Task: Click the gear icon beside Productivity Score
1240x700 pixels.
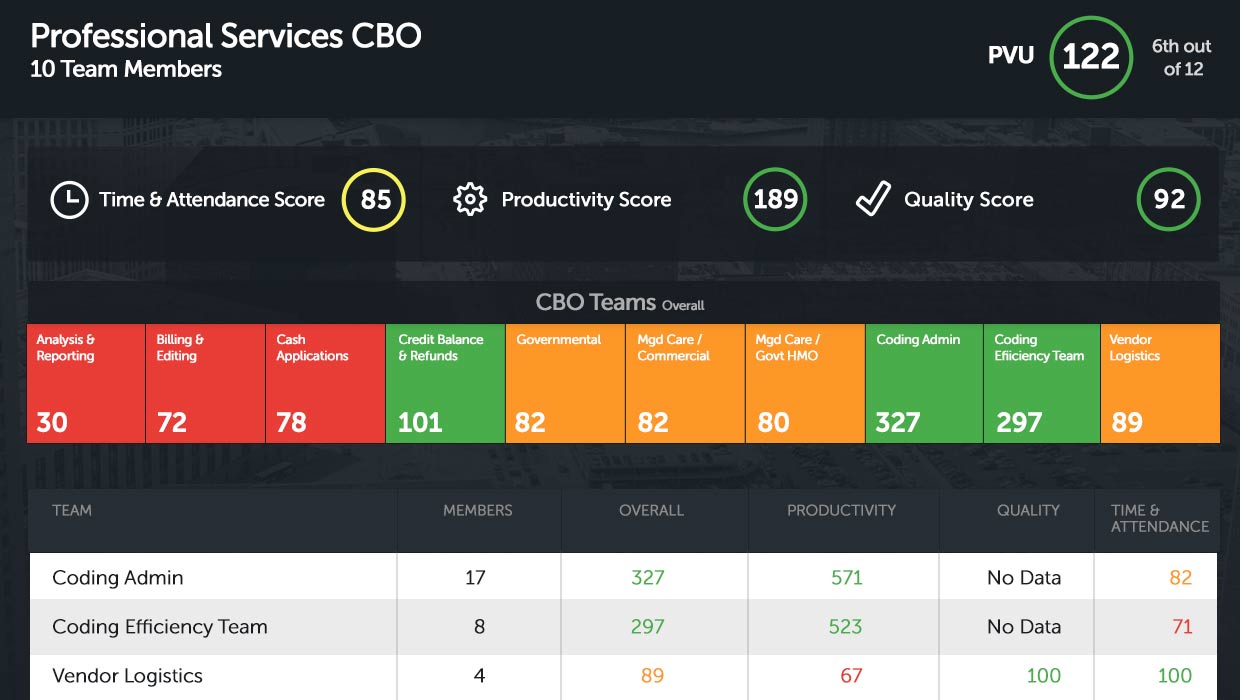Action: [469, 200]
